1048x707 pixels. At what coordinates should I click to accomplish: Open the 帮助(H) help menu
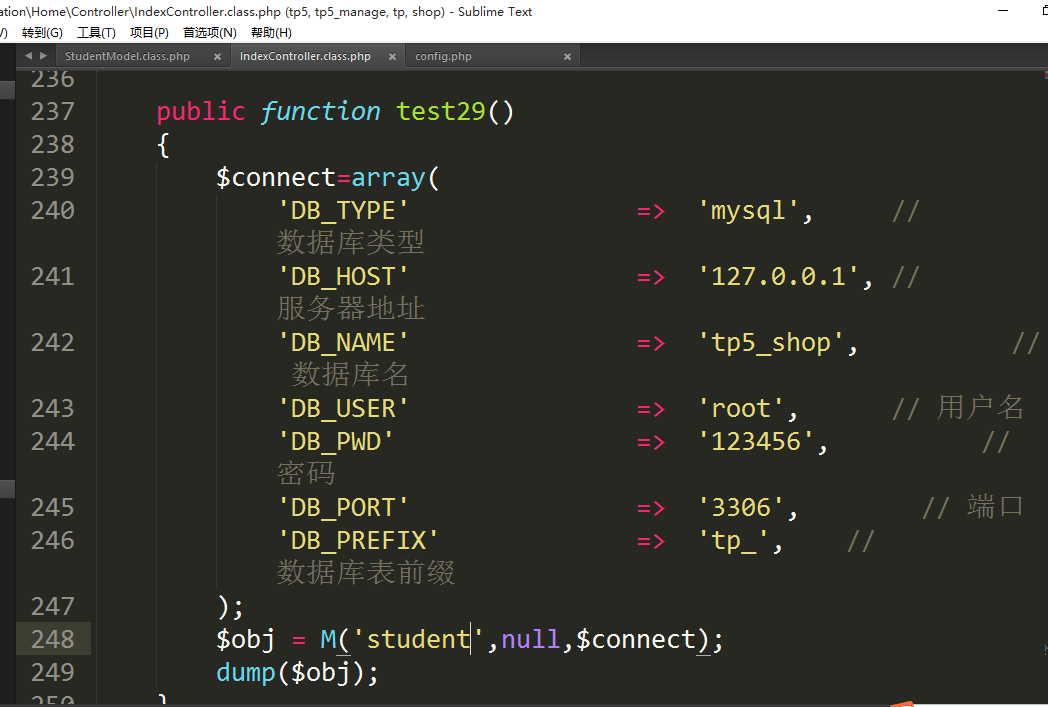271,33
